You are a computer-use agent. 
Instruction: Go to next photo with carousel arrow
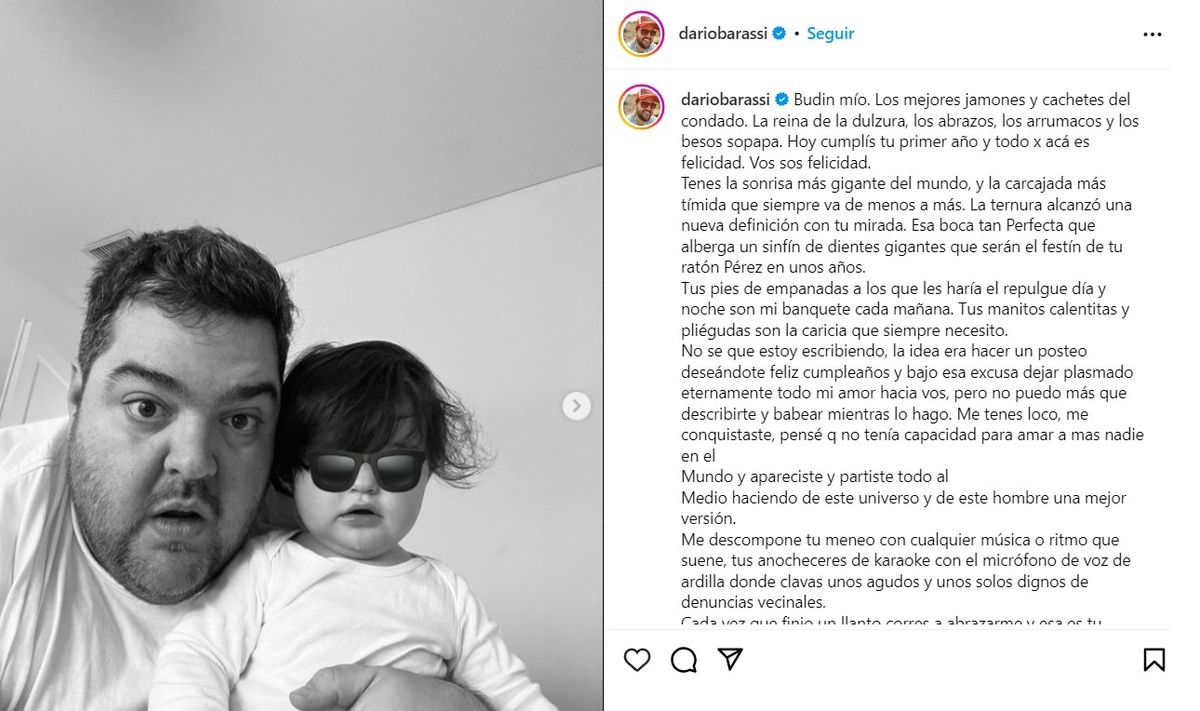pyautogui.click(x=576, y=406)
